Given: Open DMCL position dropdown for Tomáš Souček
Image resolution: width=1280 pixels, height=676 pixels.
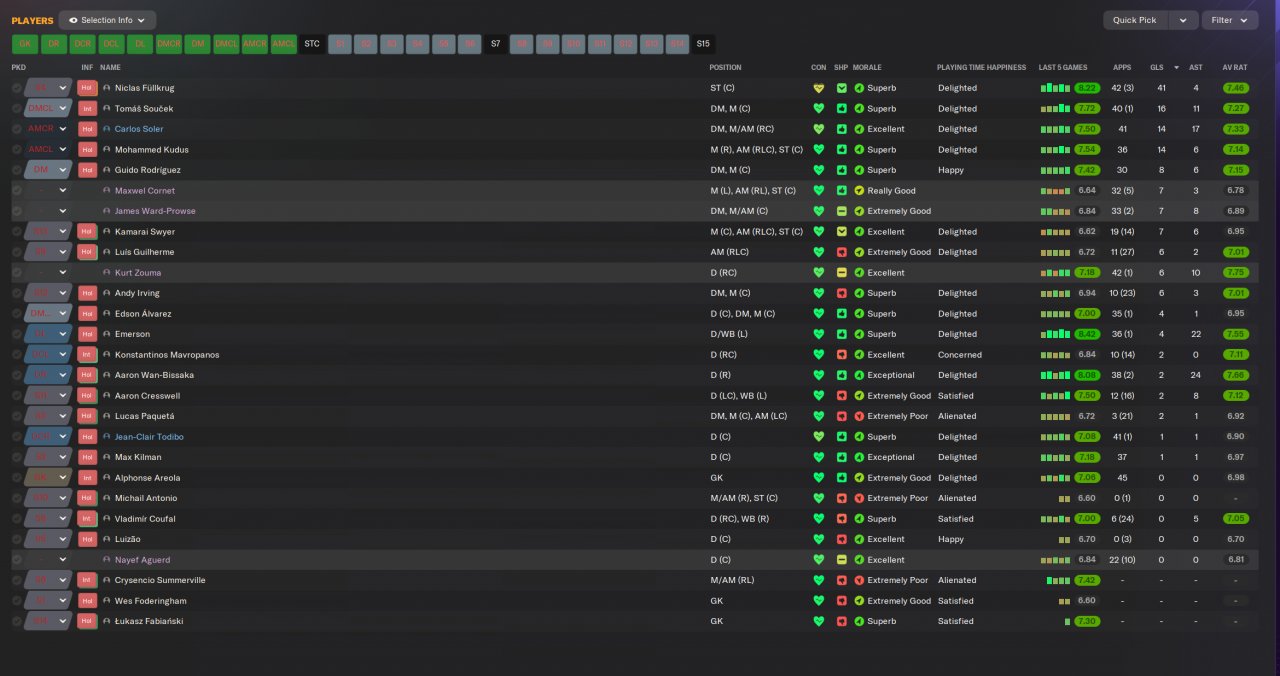Looking at the screenshot, I should (x=48, y=109).
